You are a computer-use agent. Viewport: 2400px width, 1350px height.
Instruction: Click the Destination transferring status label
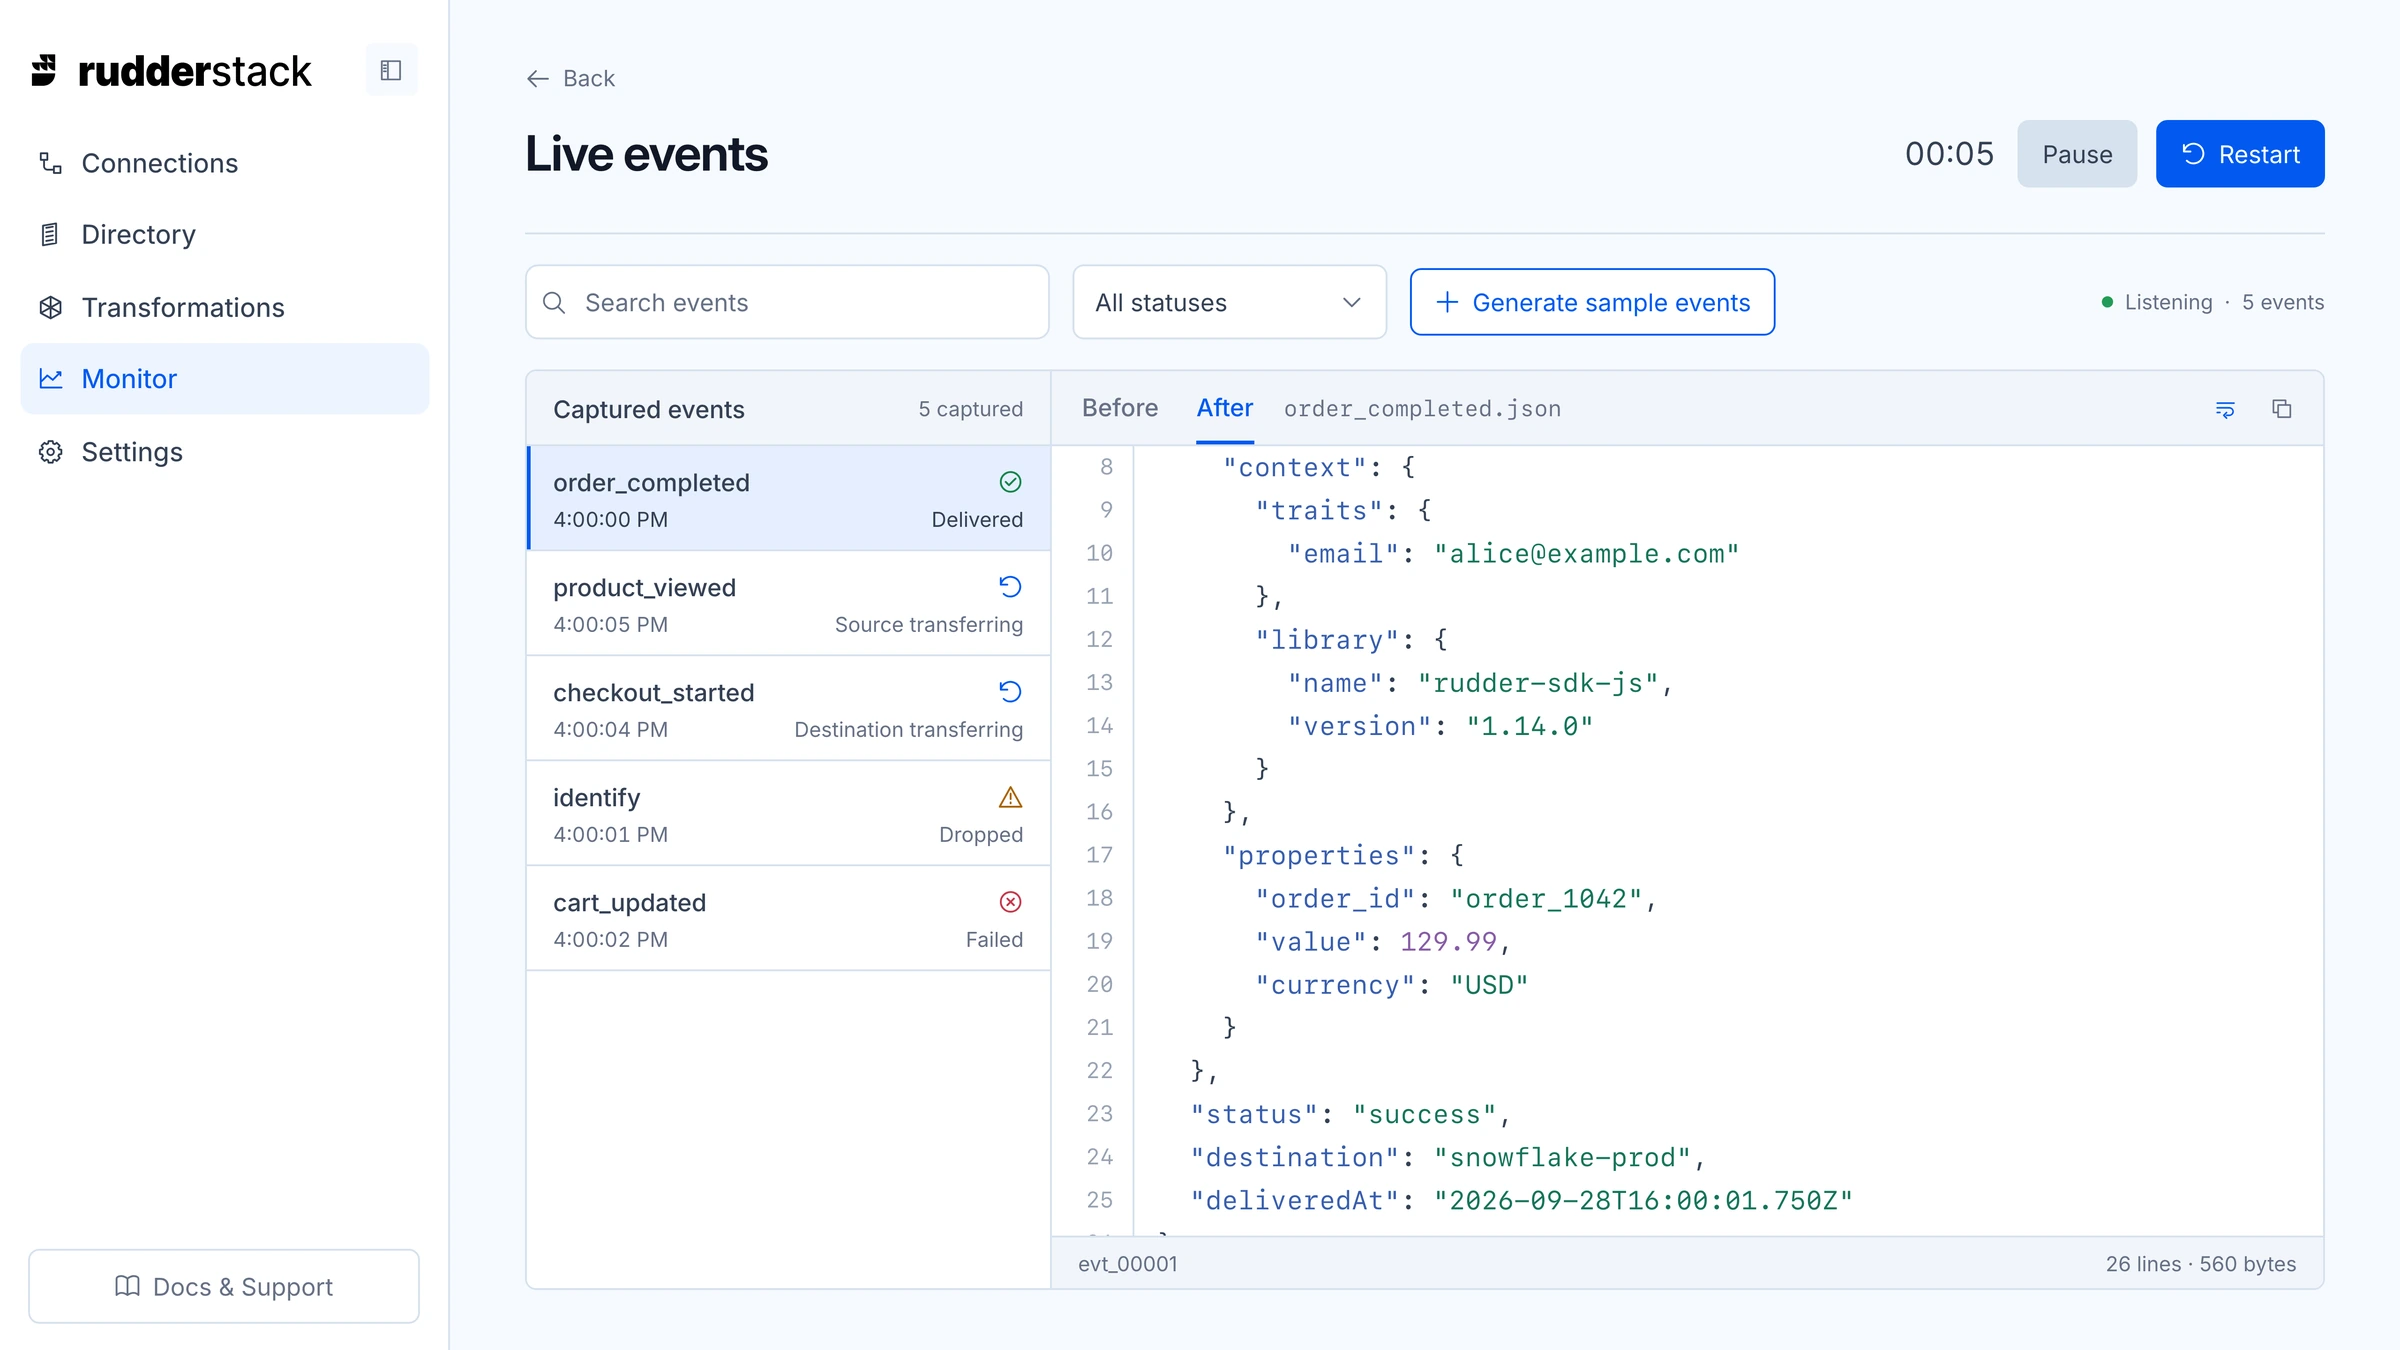[x=908, y=730]
